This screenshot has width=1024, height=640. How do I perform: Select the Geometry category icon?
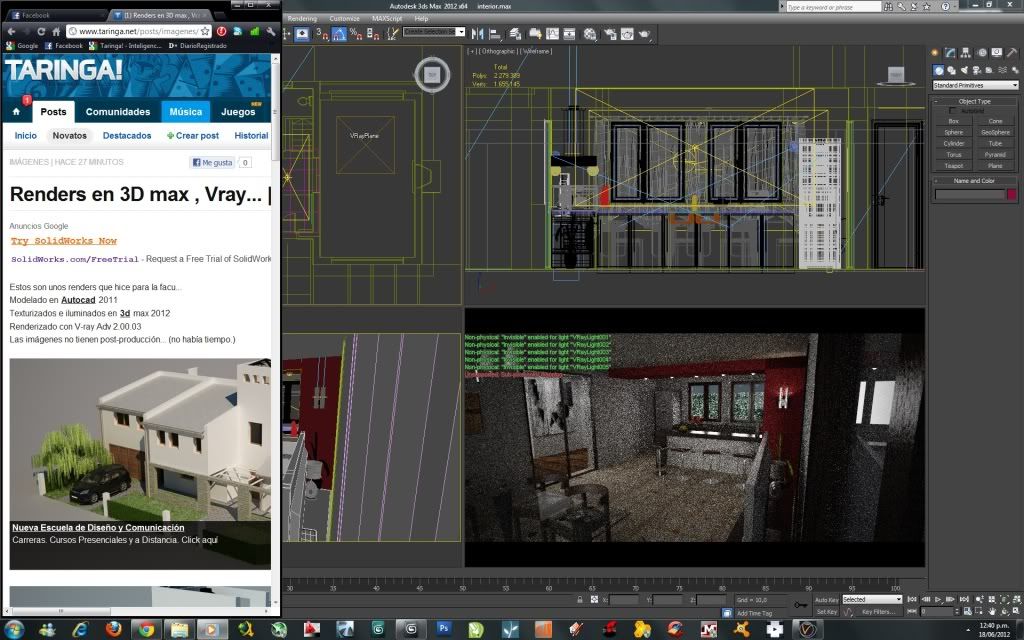tap(938, 70)
